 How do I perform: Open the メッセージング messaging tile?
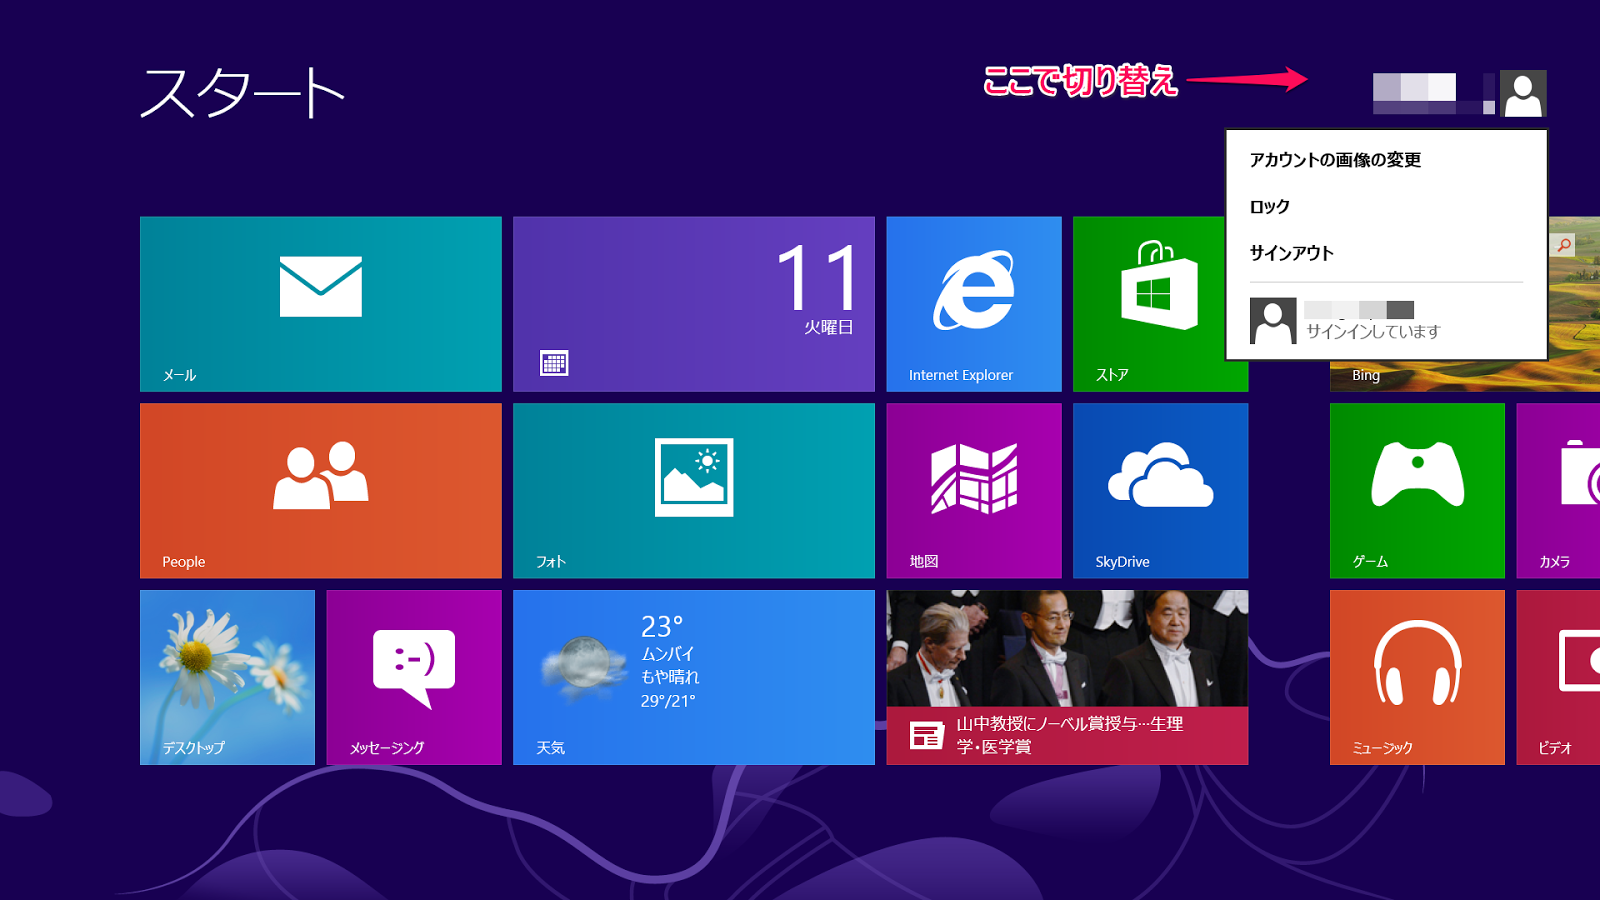coord(414,677)
